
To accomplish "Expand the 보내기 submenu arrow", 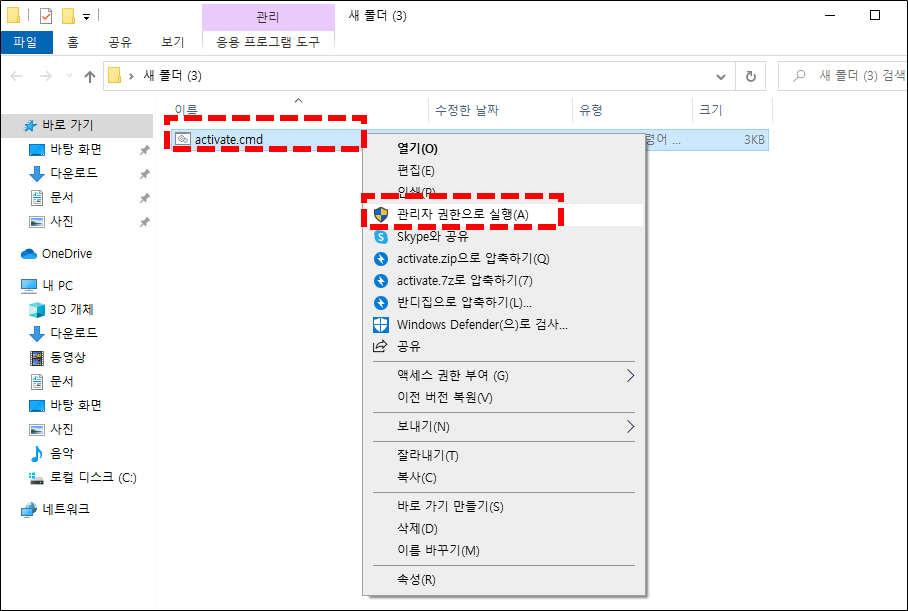I will 630,427.
